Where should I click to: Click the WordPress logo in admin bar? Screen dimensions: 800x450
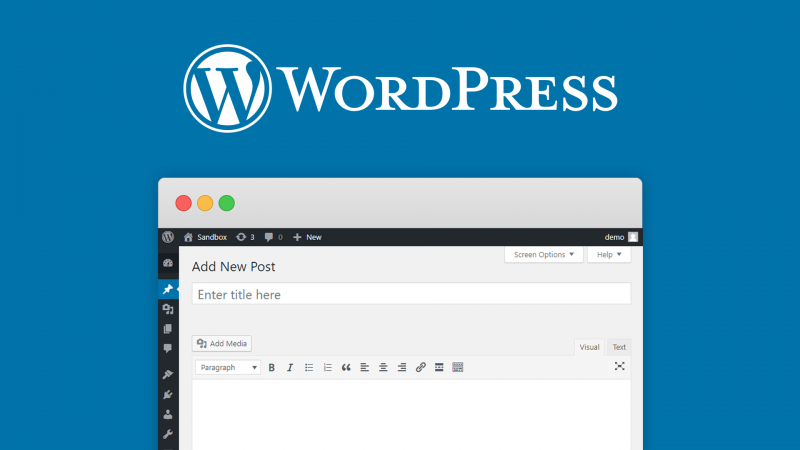click(168, 237)
